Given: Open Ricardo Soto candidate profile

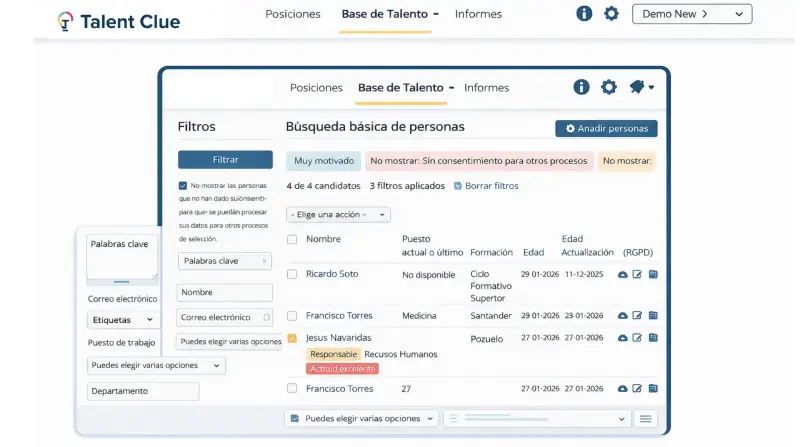Looking at the screenshot, I should [x=332, y=274].
